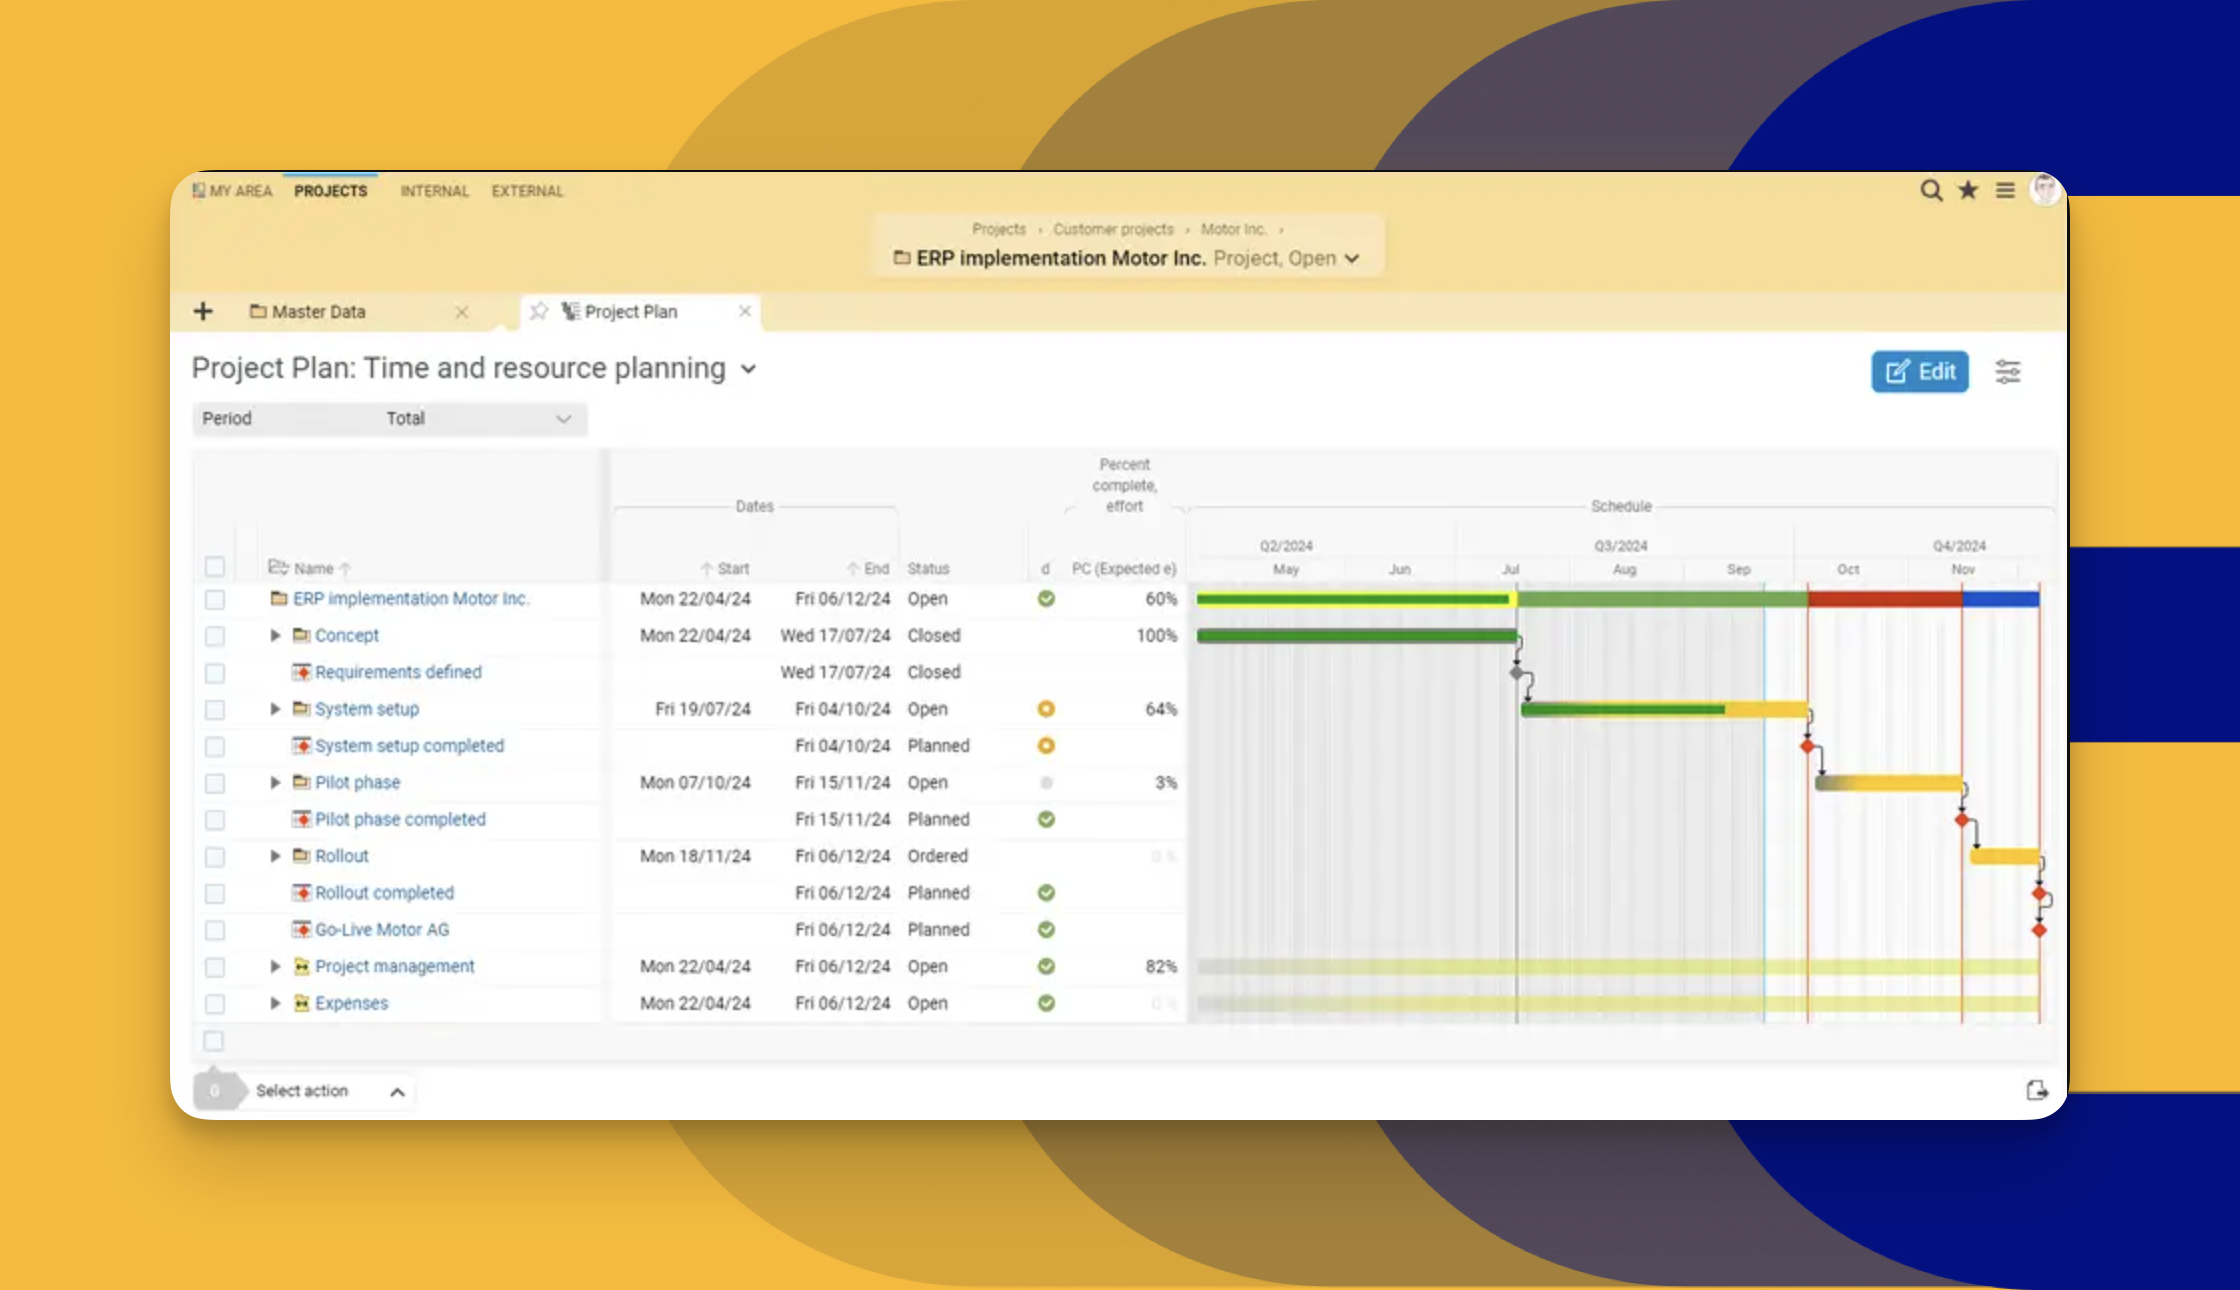Check the Concept row checkbox

click(x=215, y=636)
